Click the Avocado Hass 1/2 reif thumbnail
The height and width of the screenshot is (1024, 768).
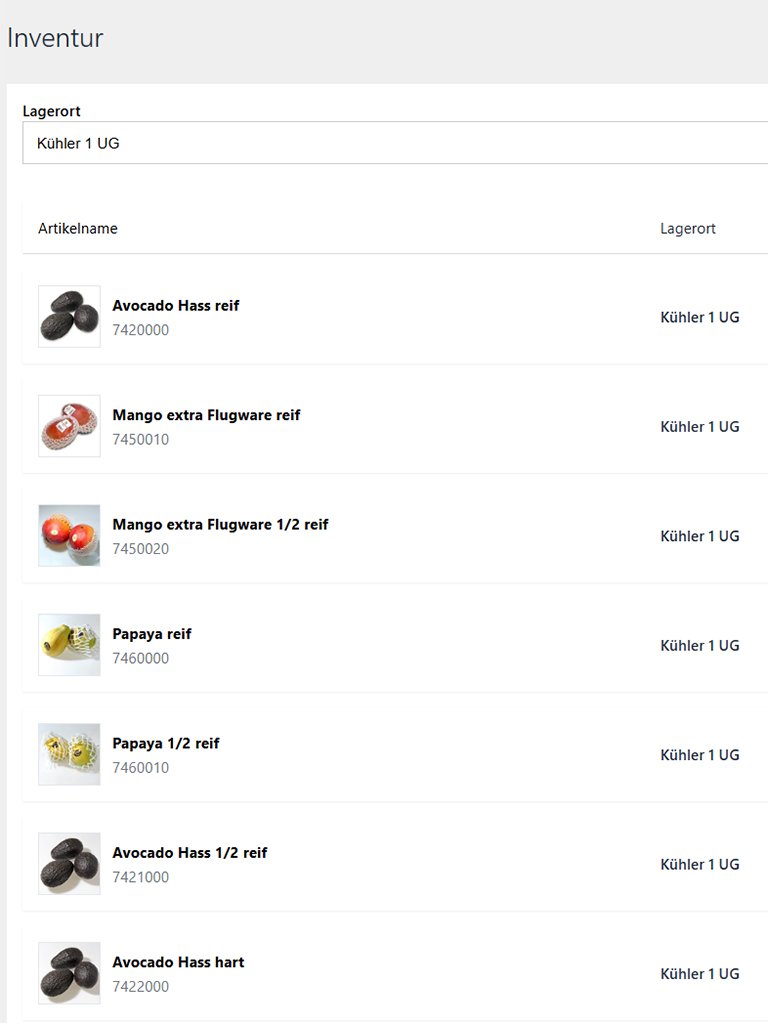tap(69, 864)
